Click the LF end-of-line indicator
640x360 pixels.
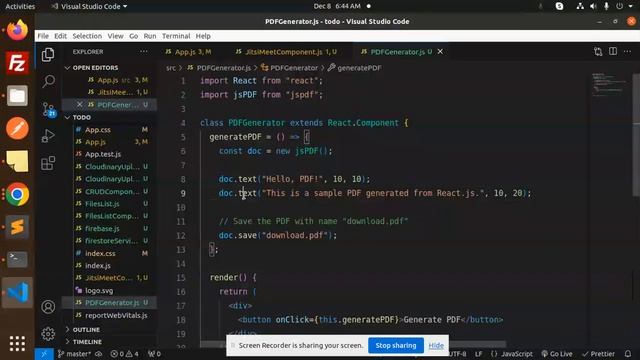(x=478, y=354)
